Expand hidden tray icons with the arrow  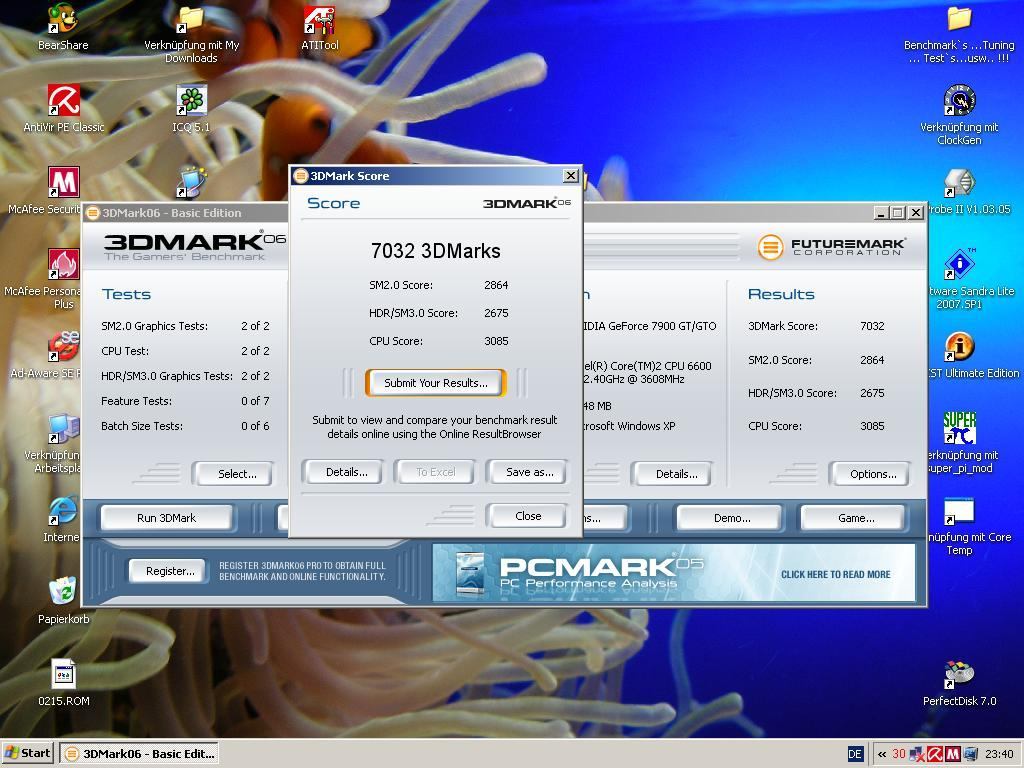882,754
